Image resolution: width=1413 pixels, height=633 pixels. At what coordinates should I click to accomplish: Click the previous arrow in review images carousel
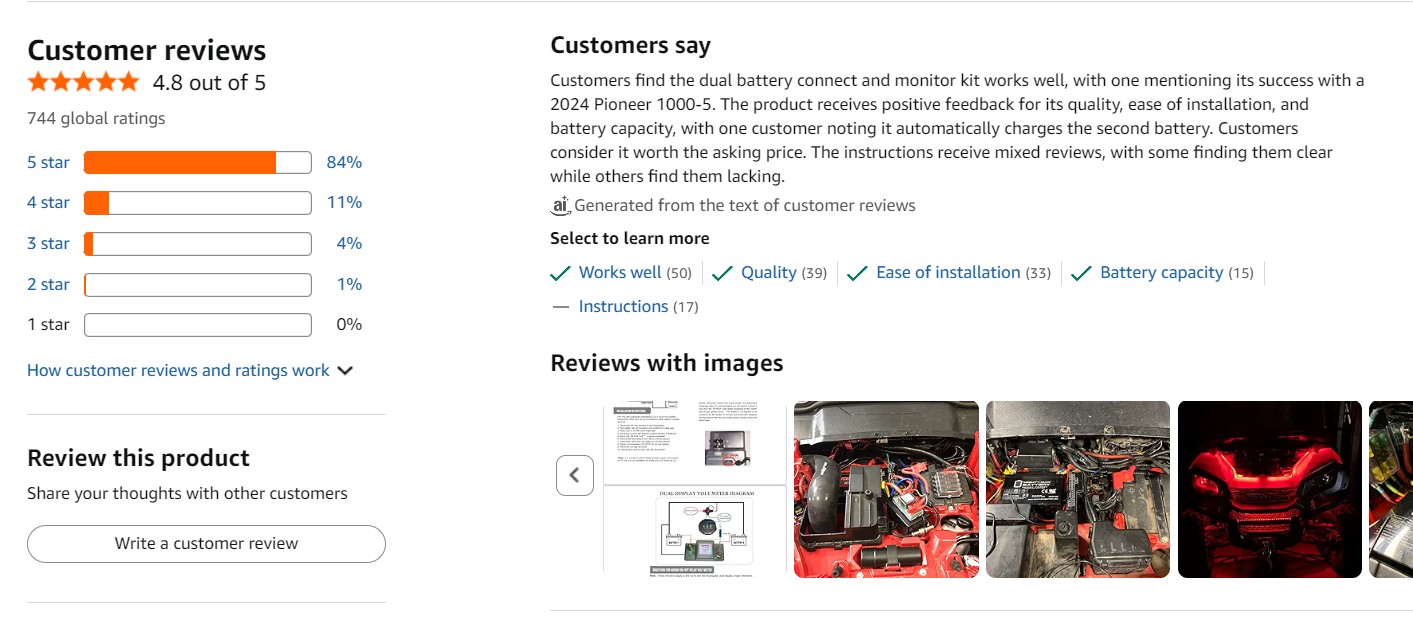point(574,475)
